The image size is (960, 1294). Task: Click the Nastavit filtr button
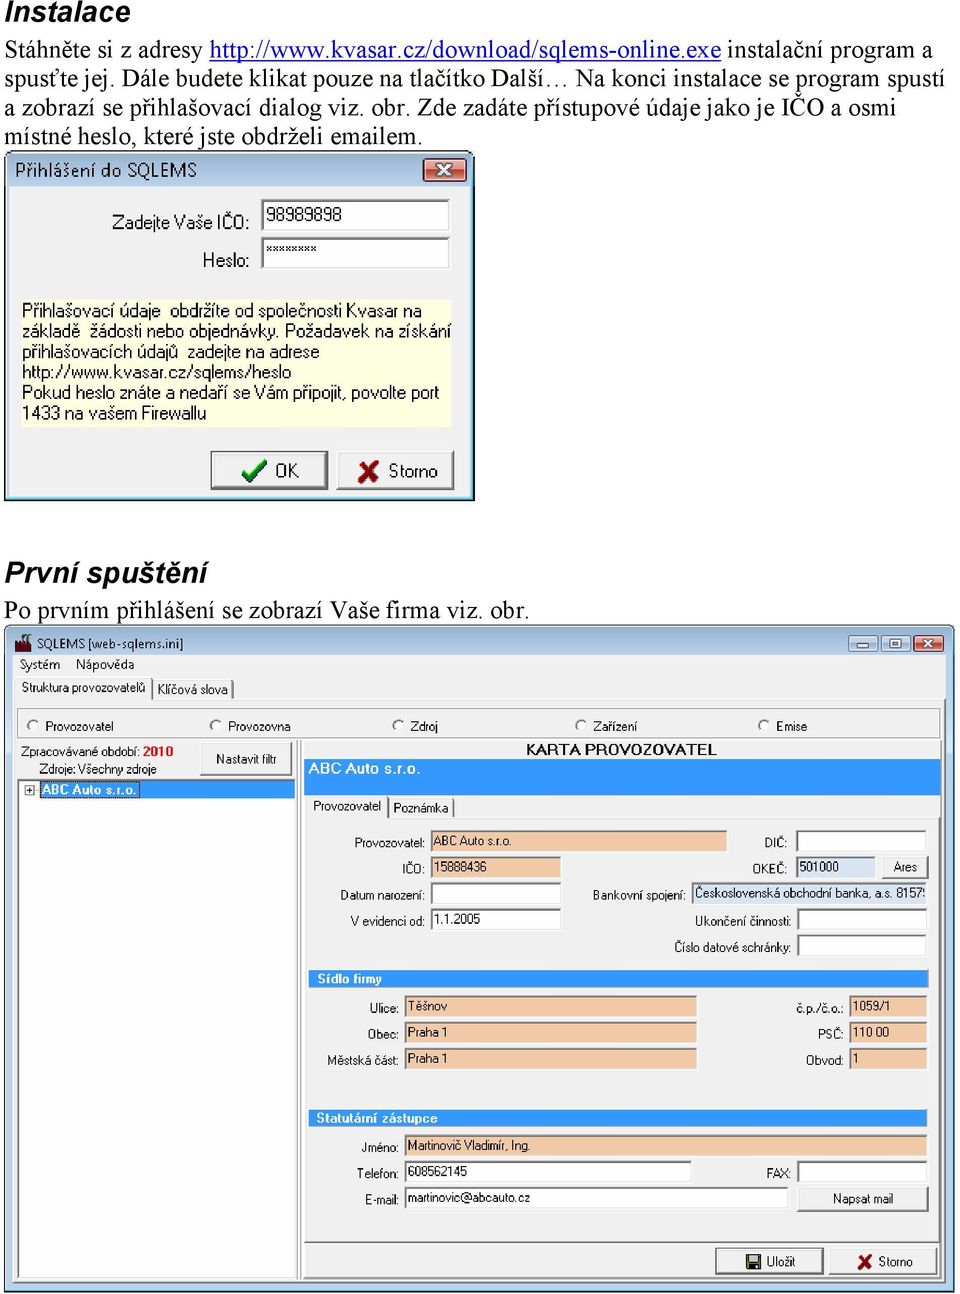pos(246,759)
